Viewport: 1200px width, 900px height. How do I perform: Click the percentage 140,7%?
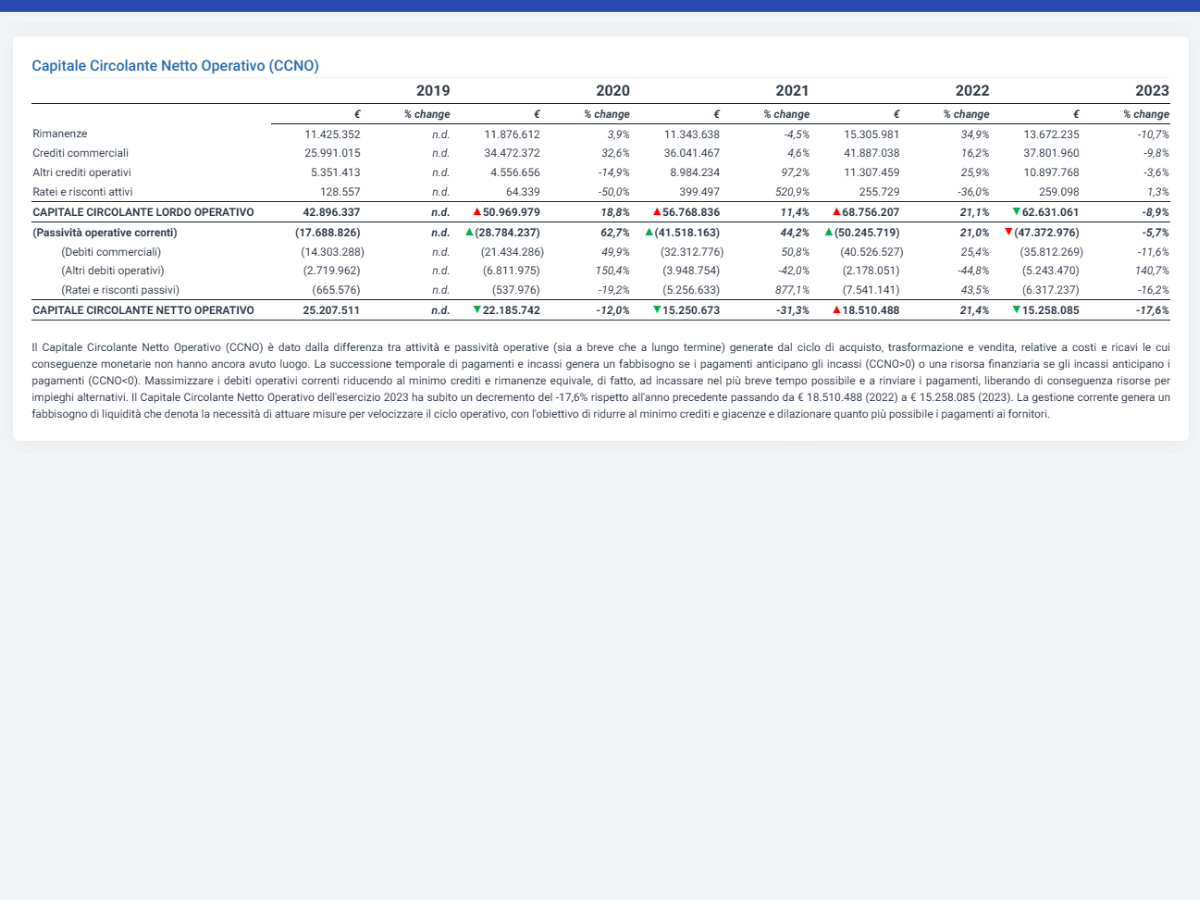(x=1152, y=271)
